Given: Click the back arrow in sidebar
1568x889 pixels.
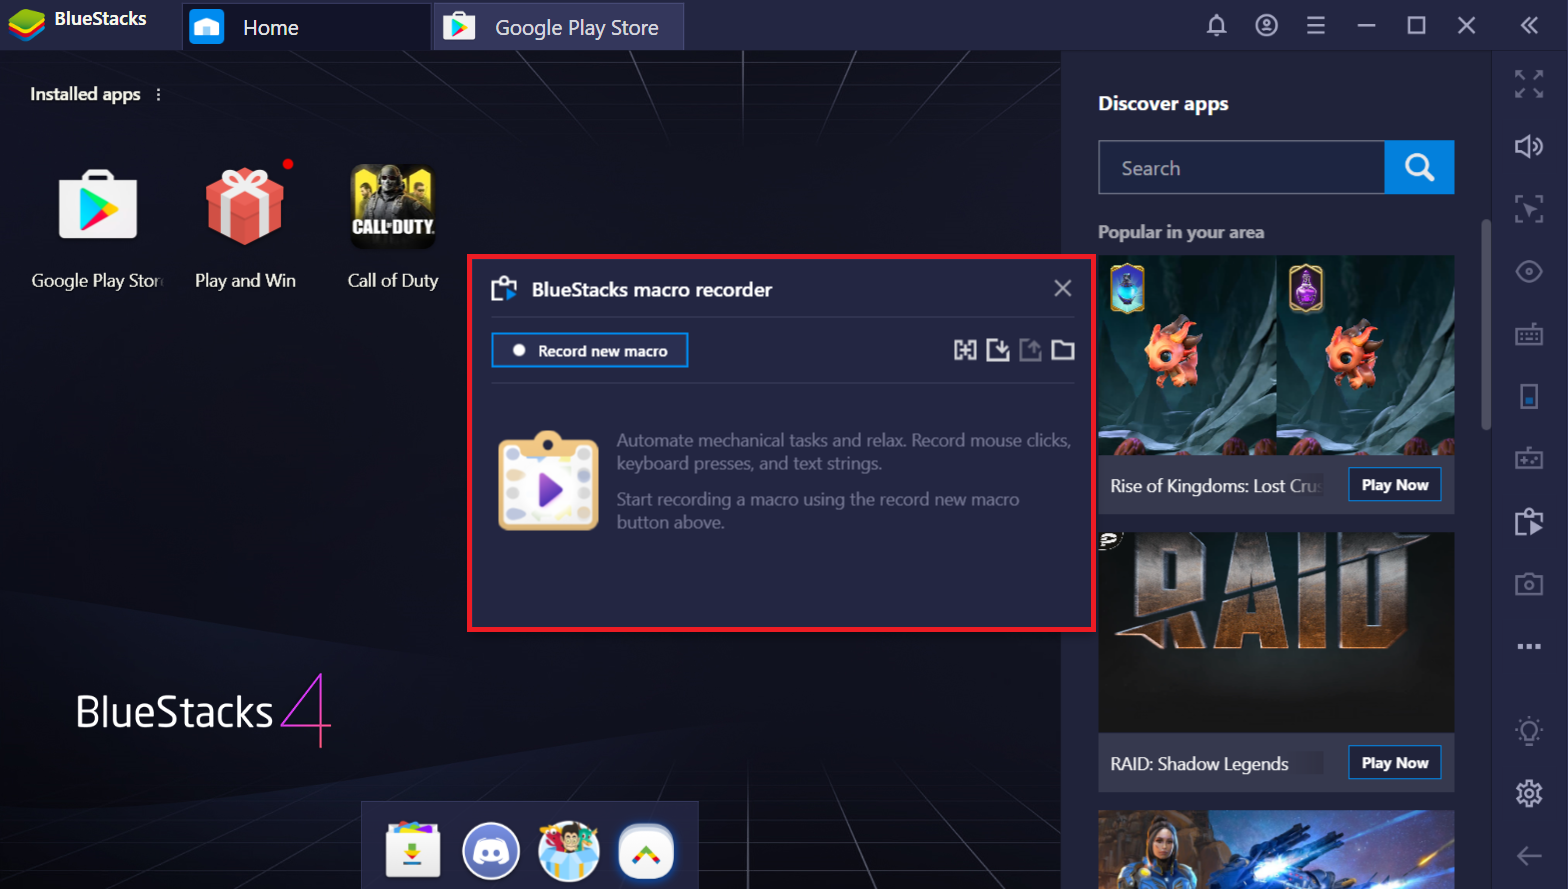Looking at the screenshot, I should (x=1529, y=855).
